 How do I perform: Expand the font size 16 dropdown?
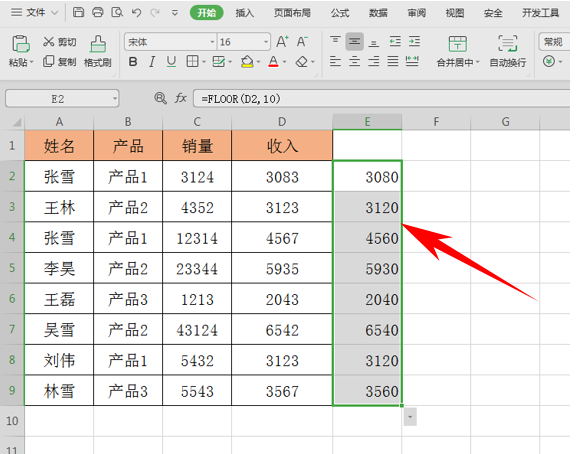[x=266, y=42]
